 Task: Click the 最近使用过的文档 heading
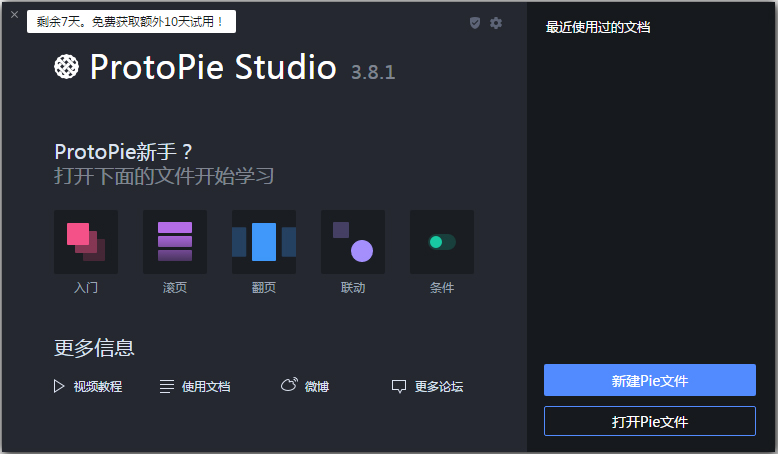[598, 27]
